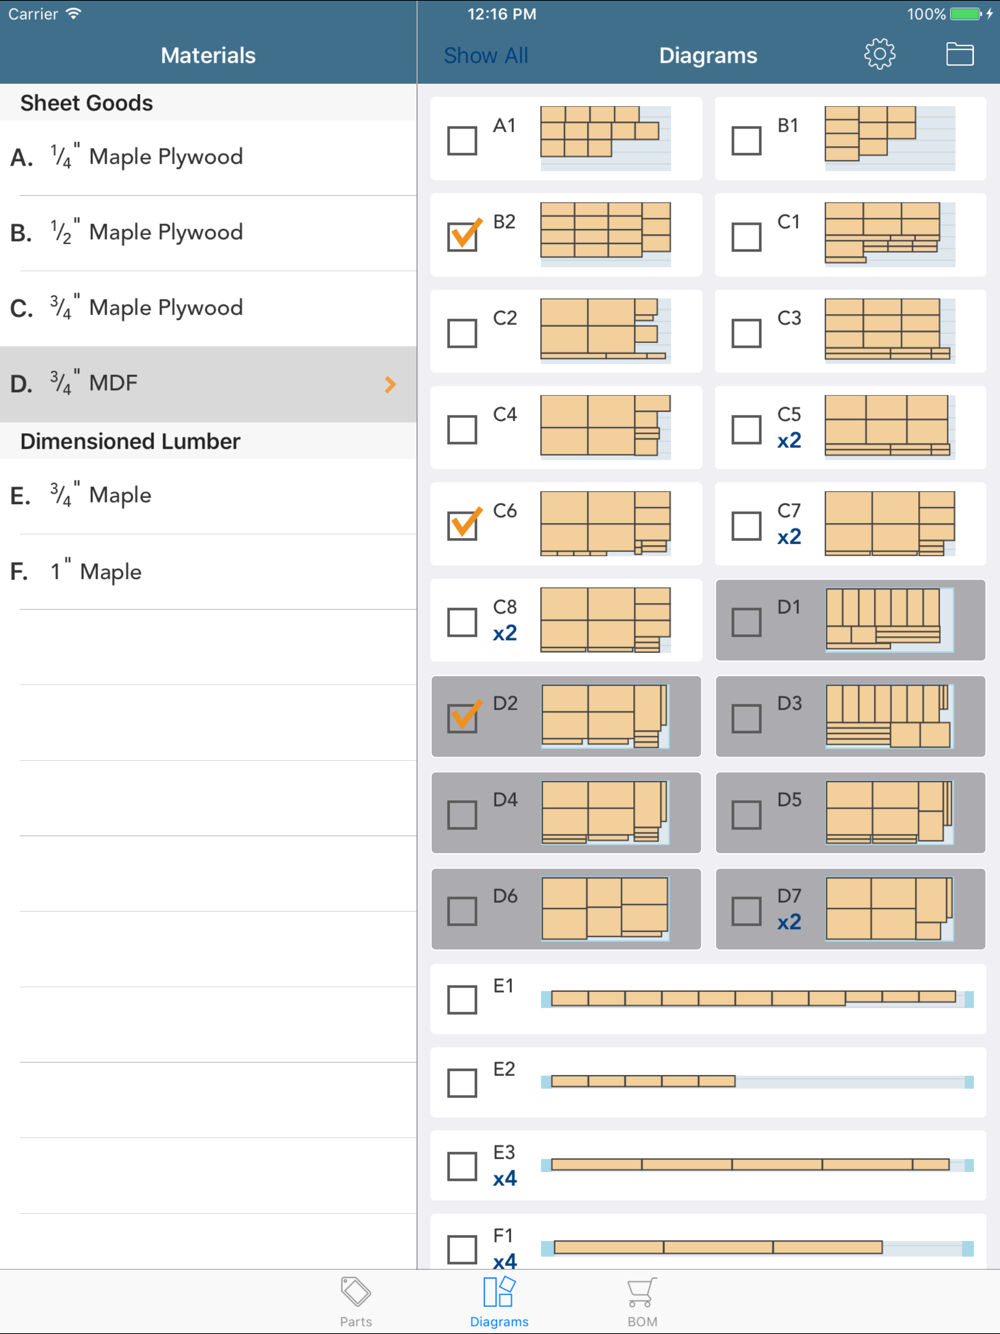The width and height of the screenshot is (1000, 1334).
Task: Open the E3 board diagram strip
Action: 757,1165
